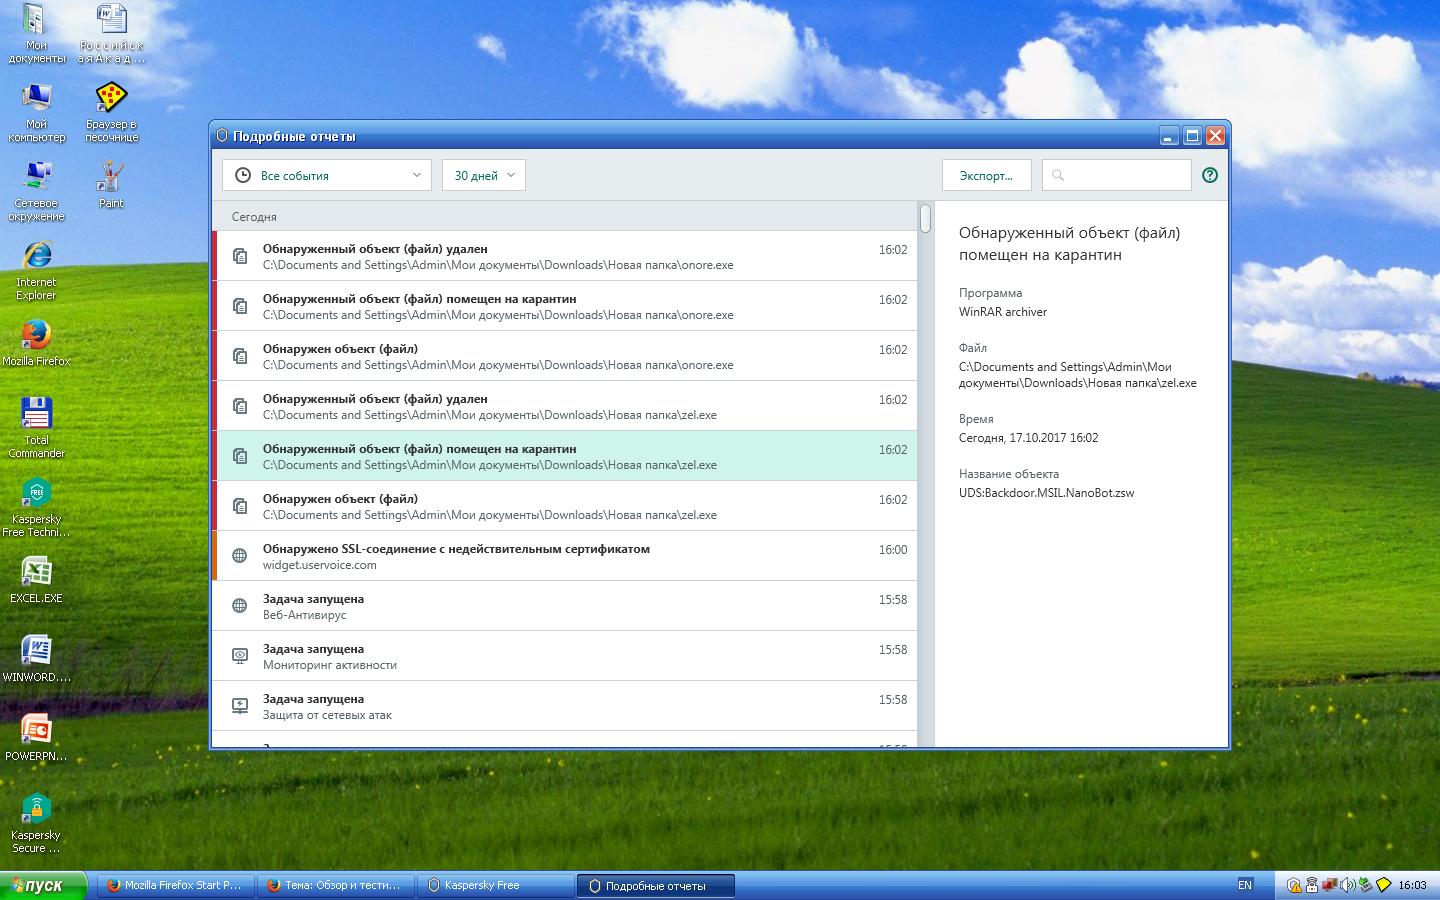Click the 'Экспорт...' button

(x=985, y=175)
